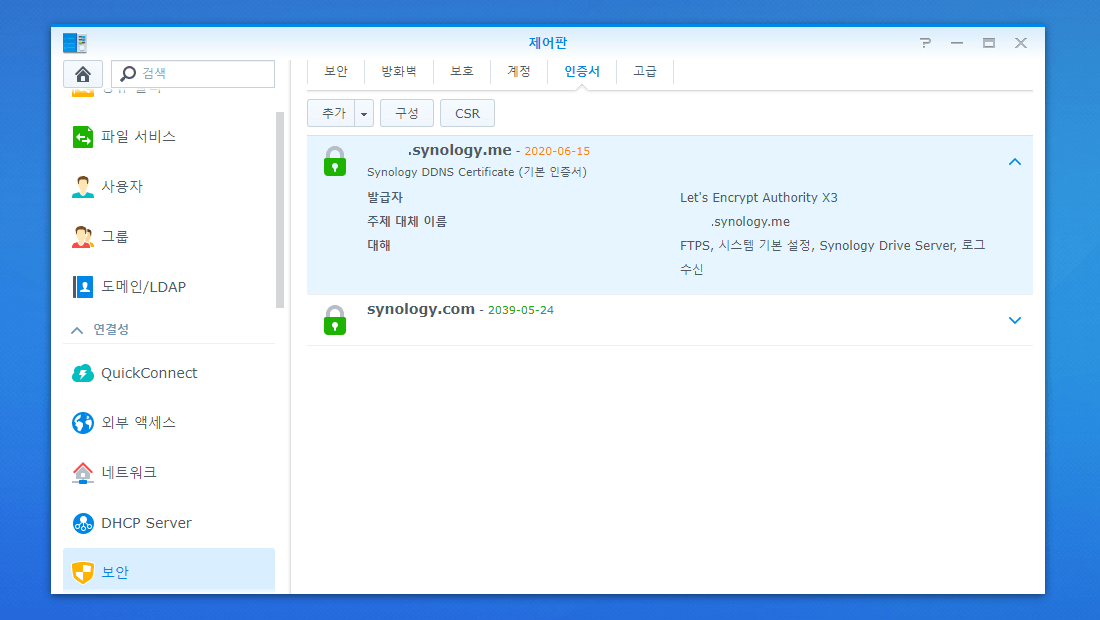Open the 도메인/LDAP icon
The width and height of the screenshot is (1100, 620).
[x=83, y=287]
